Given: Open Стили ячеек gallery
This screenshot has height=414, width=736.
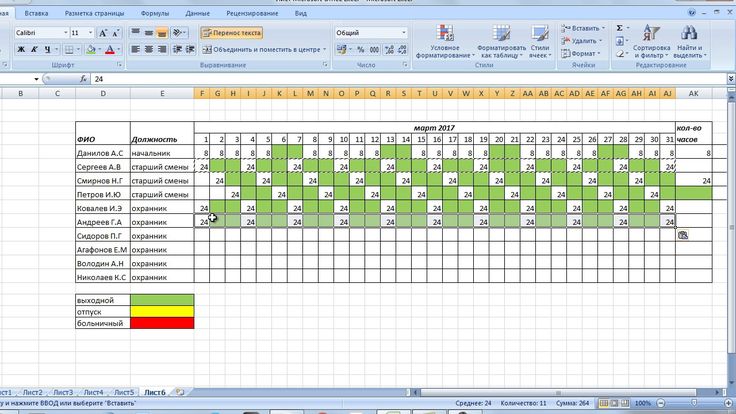Looking at the screenshot, I should tap(540, 42).
